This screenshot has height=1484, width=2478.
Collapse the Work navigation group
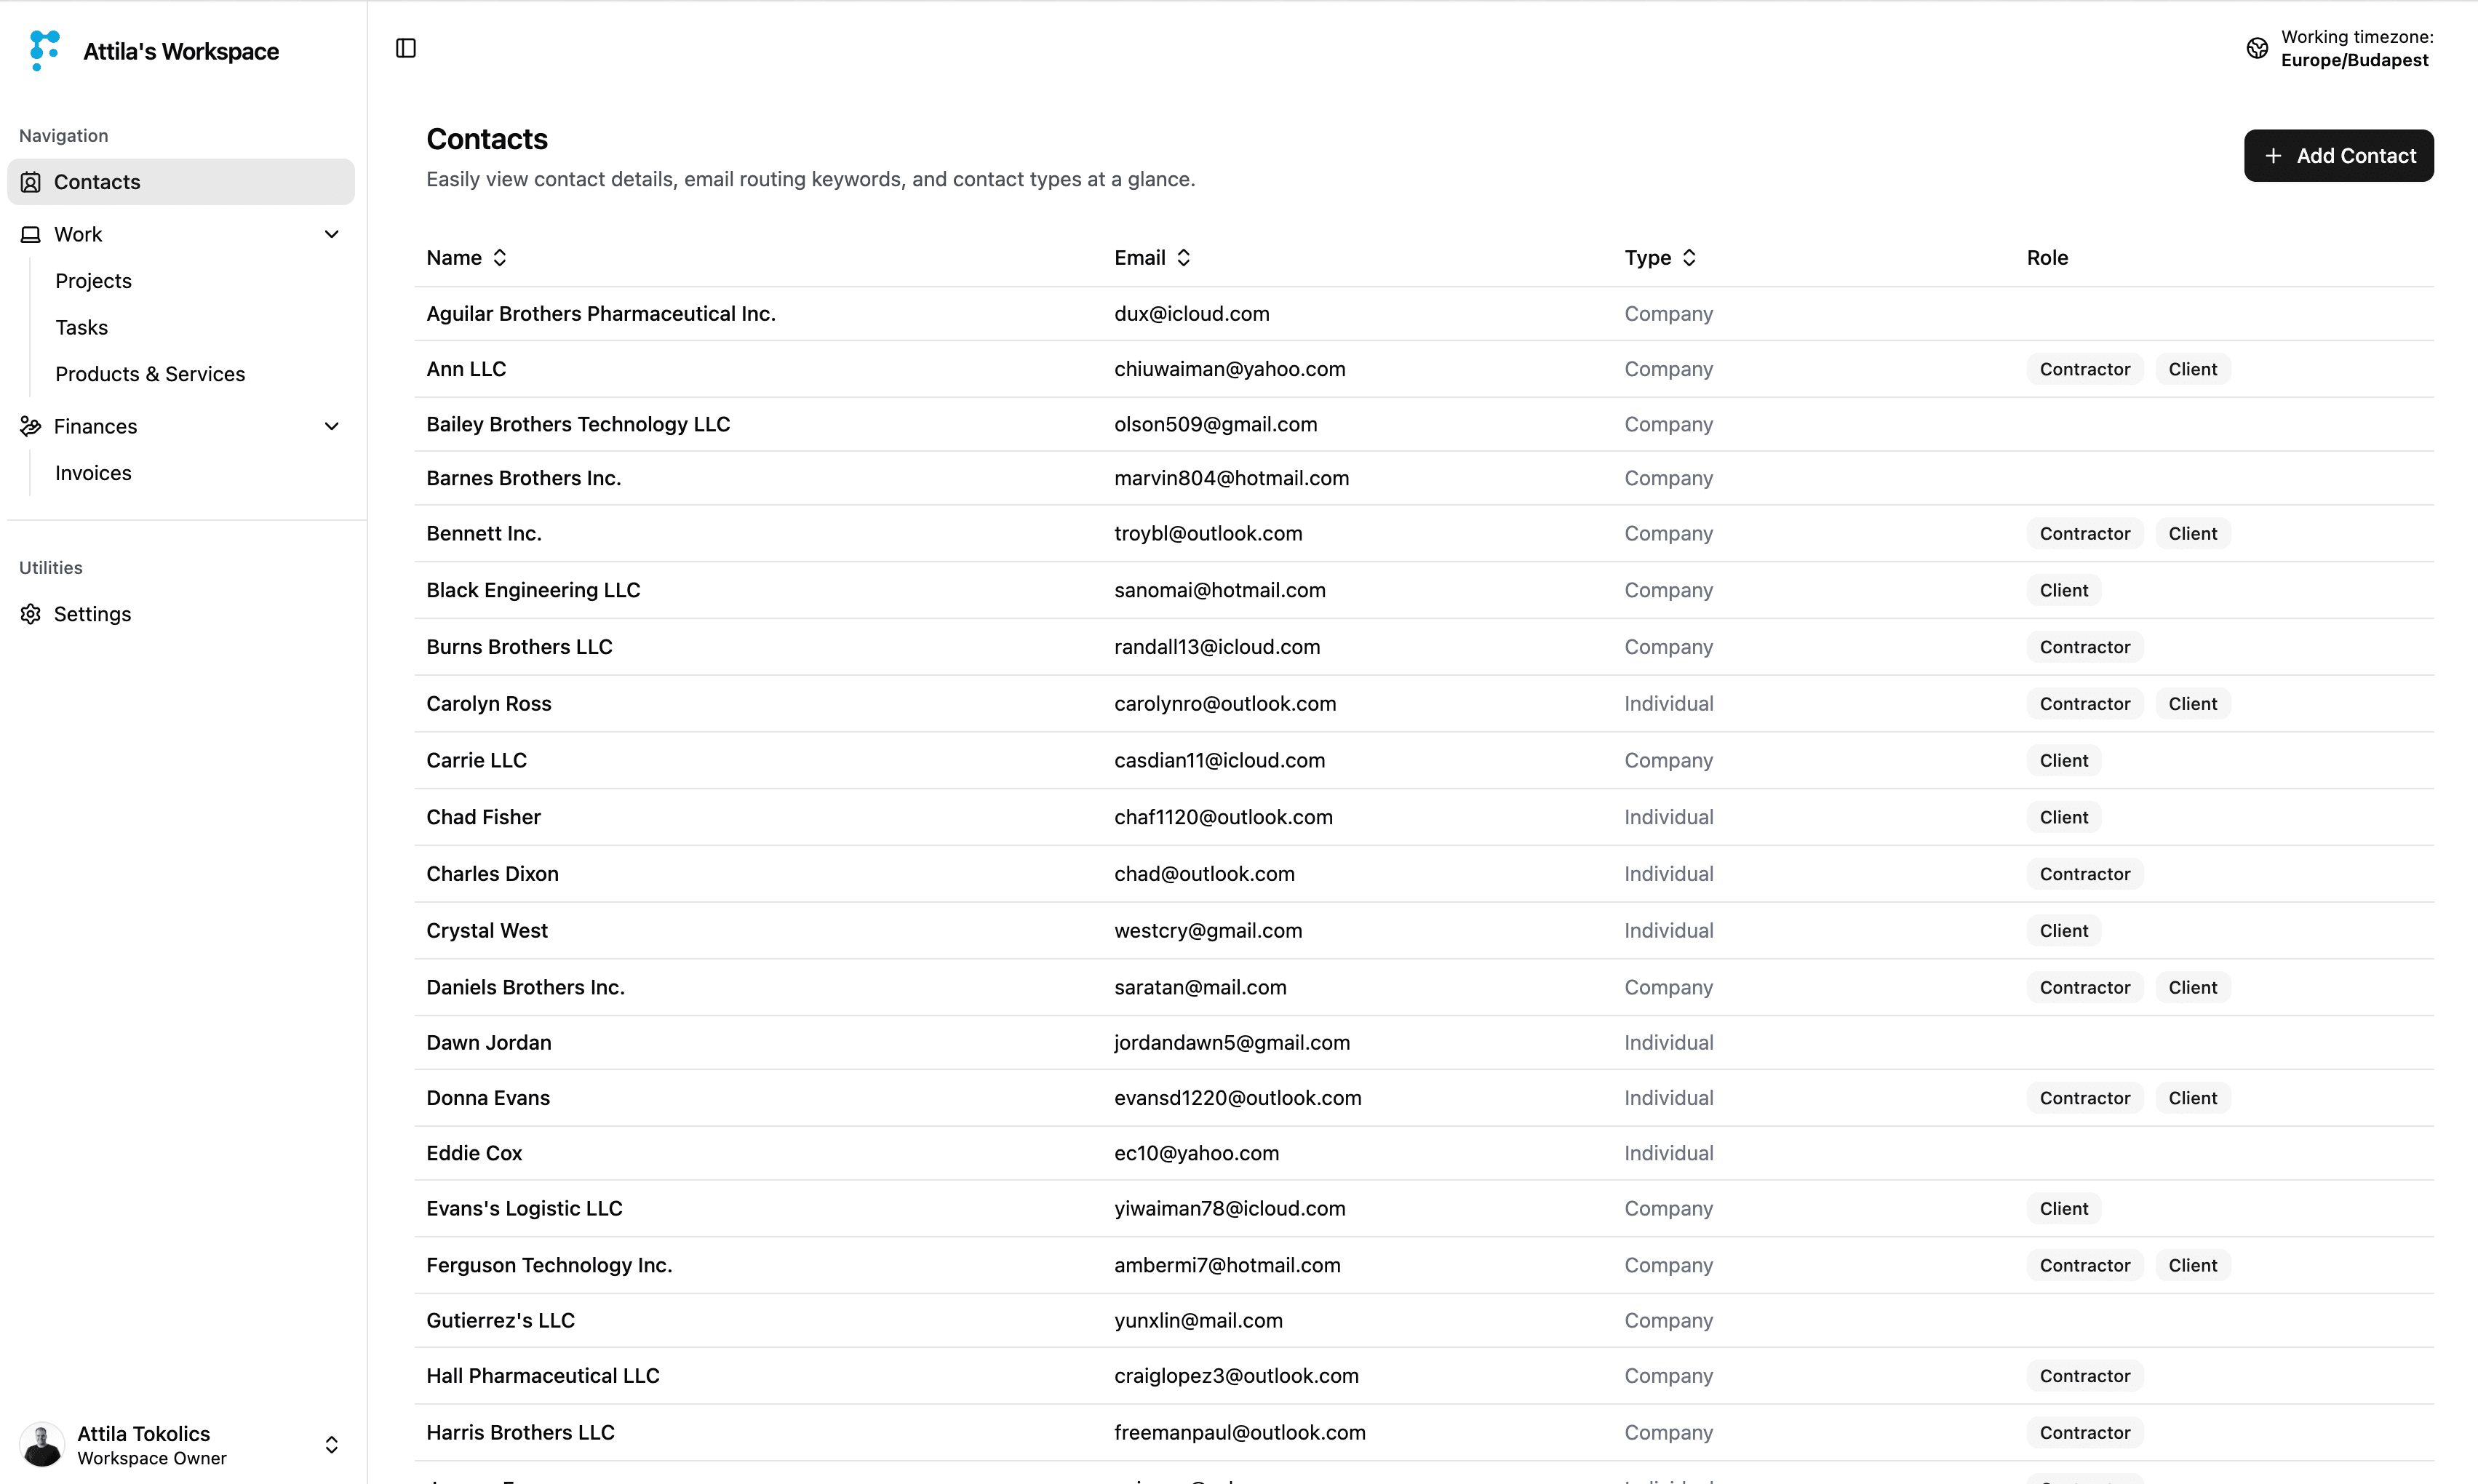[332, 234]
